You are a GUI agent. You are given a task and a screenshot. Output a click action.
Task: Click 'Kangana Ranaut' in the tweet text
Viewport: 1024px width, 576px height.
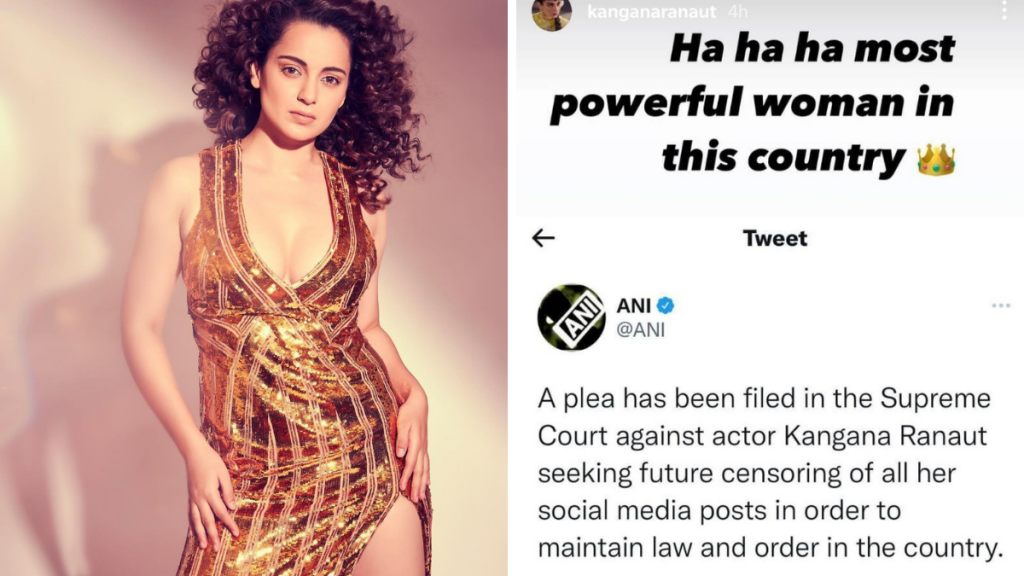(x=885, y=436)
